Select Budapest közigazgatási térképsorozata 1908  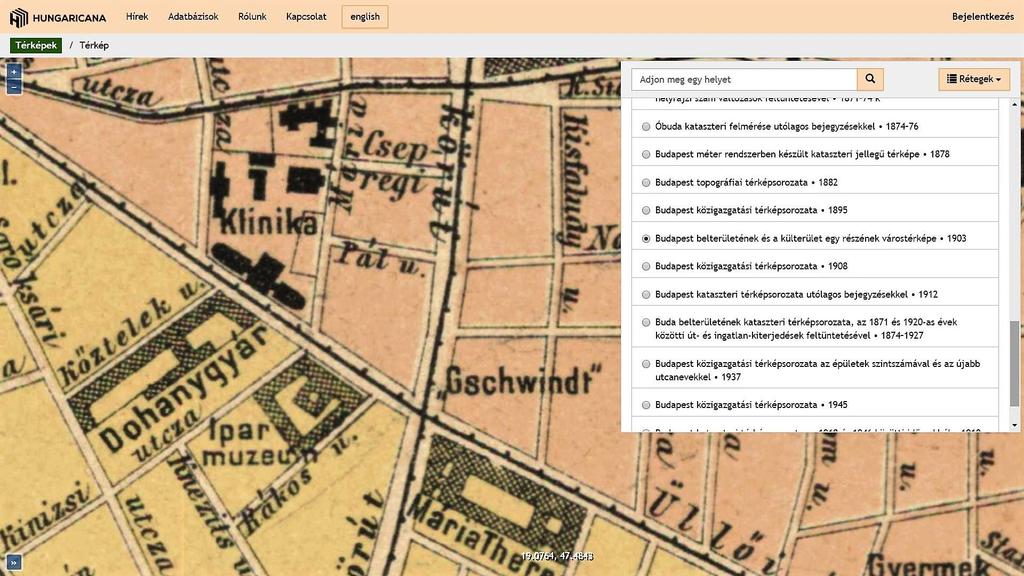click(646, 266)
